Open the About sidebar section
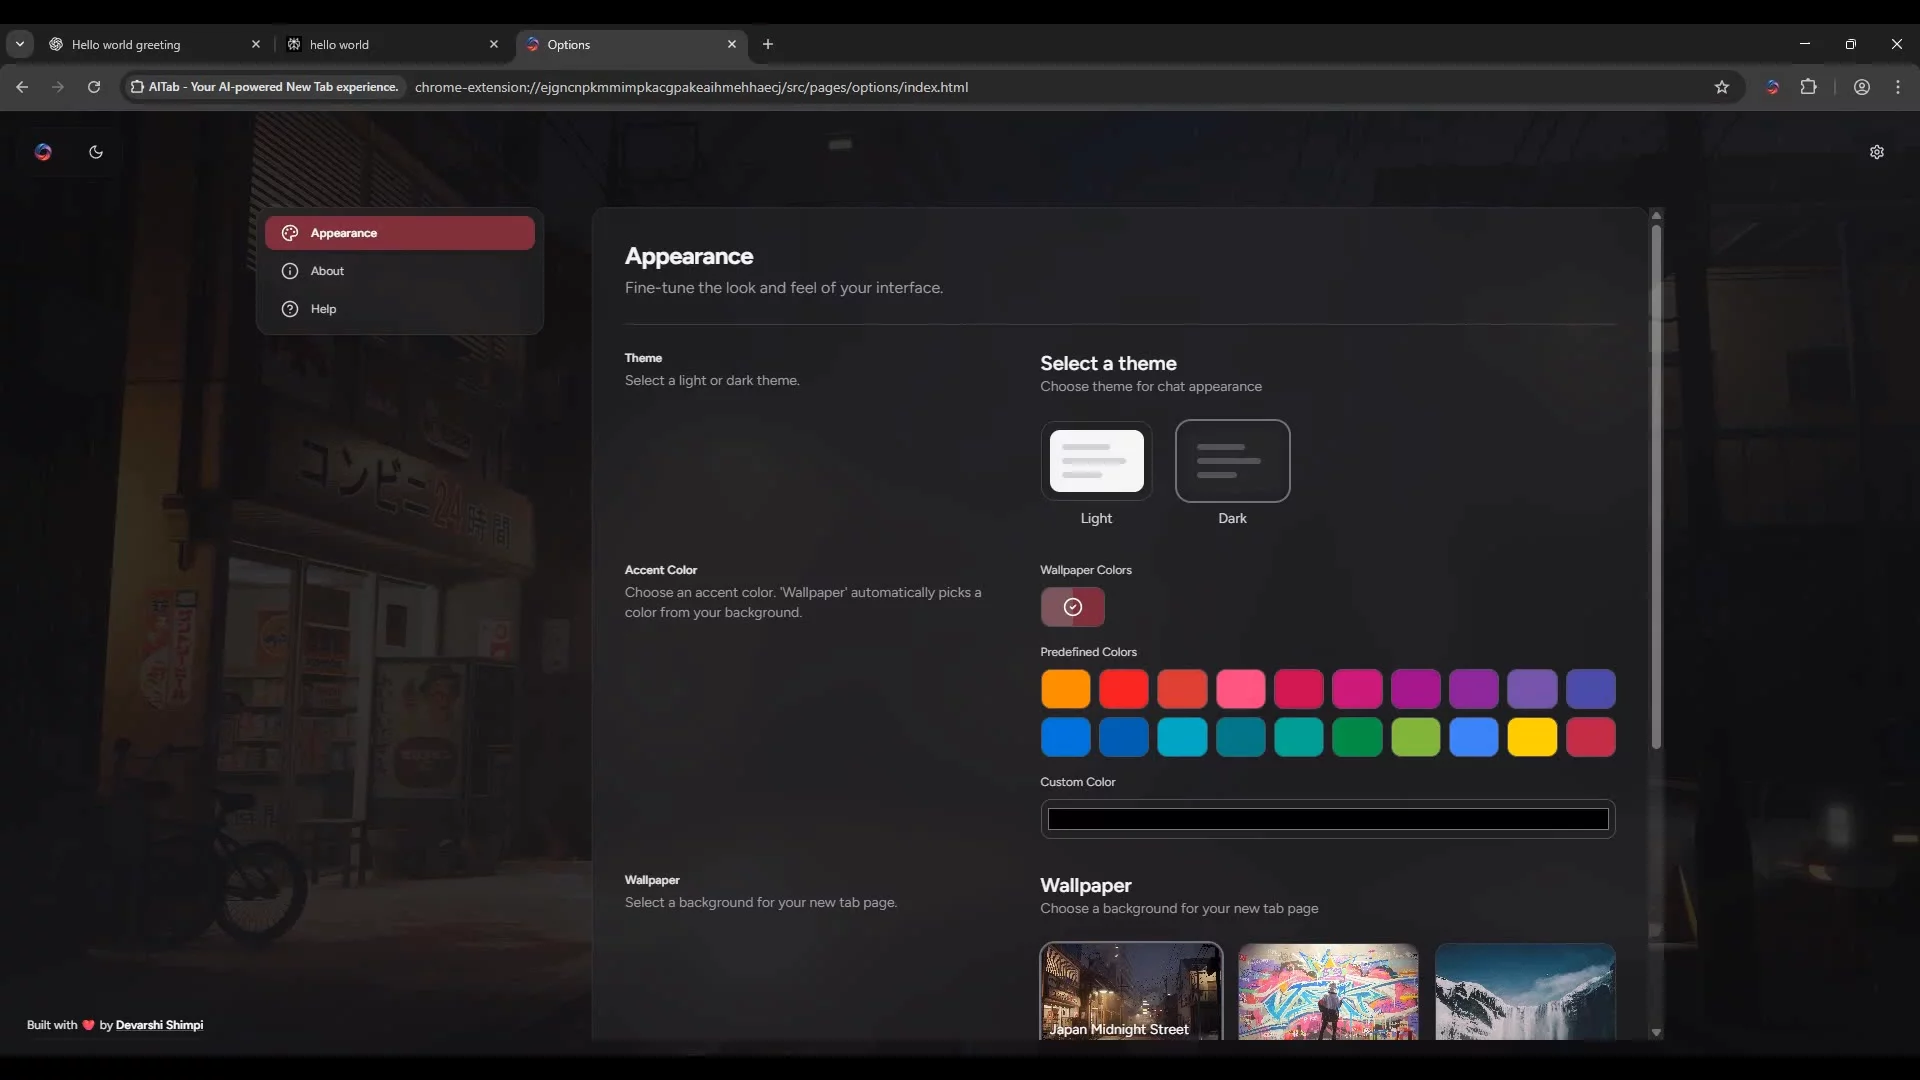Viewport: 1920px width, 1080px height. (x=328, y=271)
